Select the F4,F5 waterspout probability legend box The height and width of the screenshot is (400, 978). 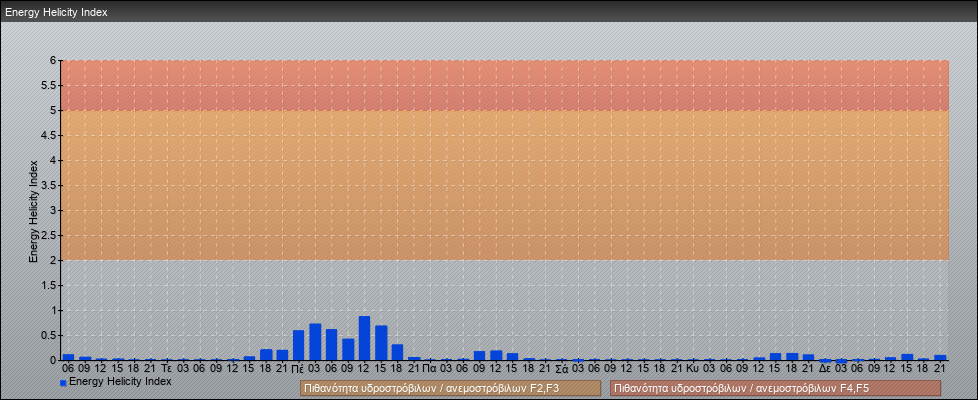(775, 388)
